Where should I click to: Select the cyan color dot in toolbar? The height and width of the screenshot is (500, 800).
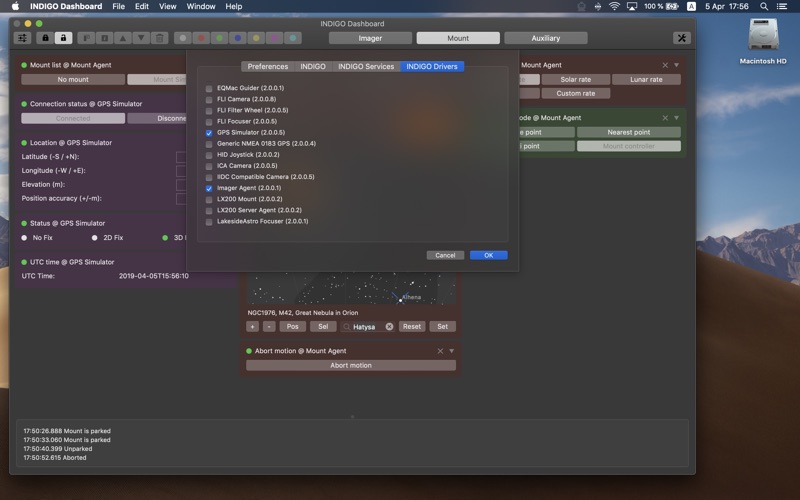tap(293, 38)
